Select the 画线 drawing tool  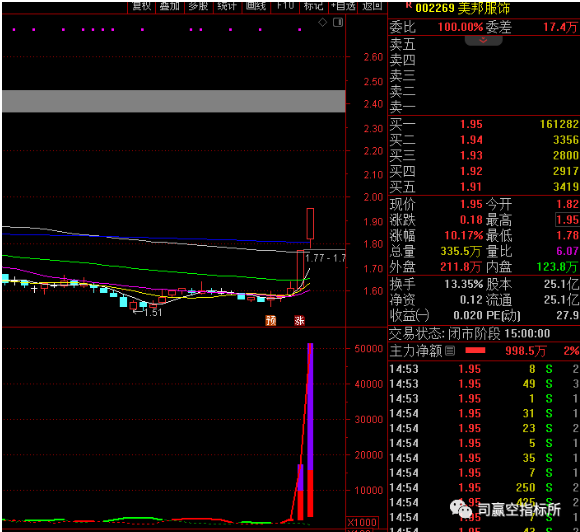256,6
